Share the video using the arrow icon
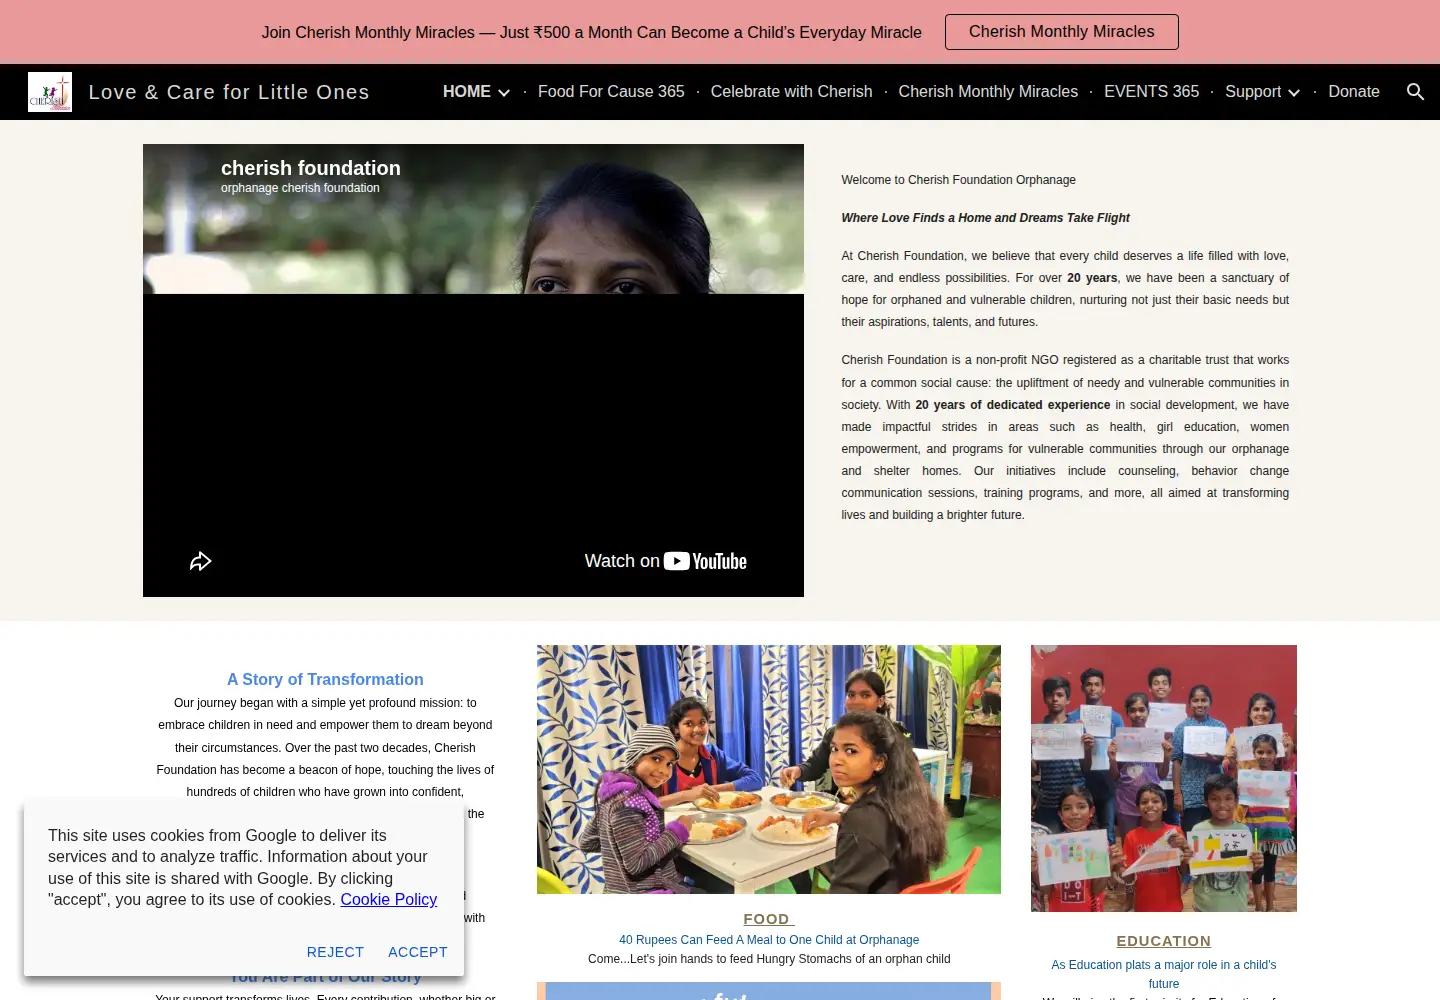 point(201,561)
